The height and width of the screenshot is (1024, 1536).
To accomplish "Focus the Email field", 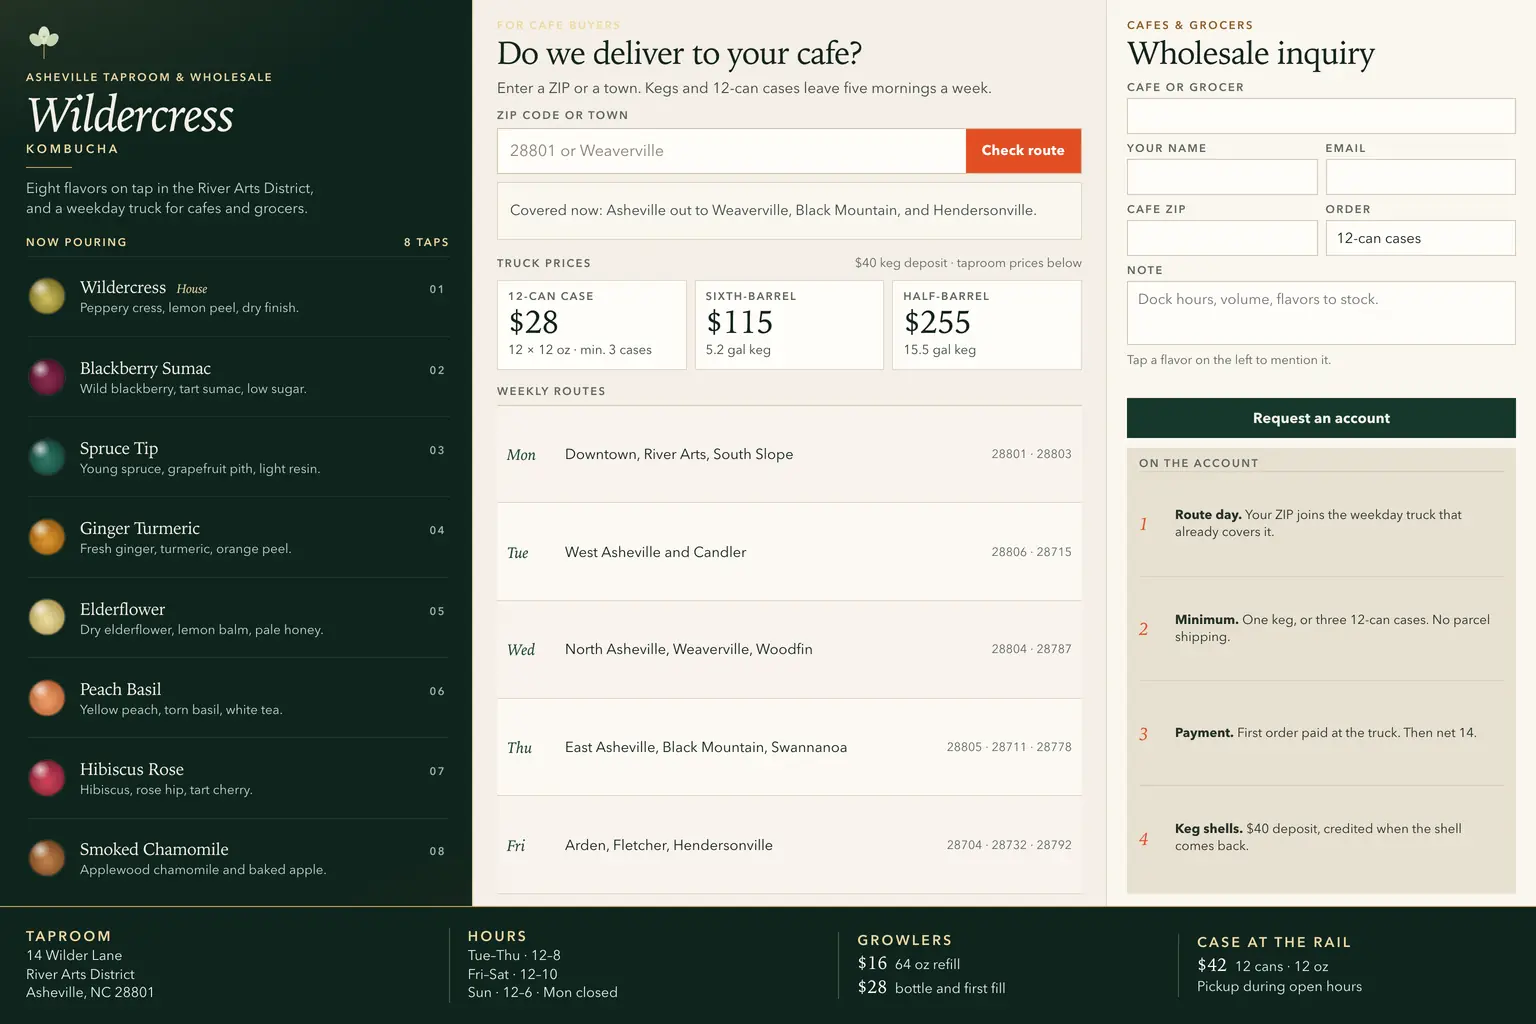I will (x=1421, y=177).
